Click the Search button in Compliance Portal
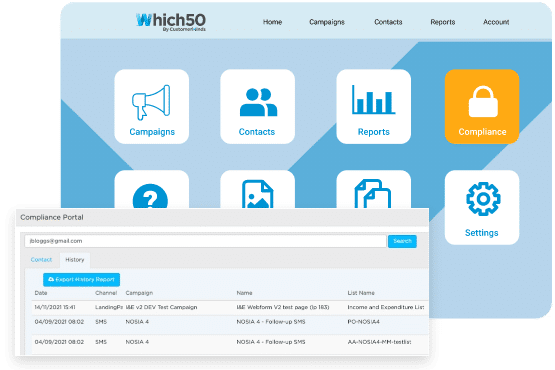The width and height of the screenshot is (555, 370). coord(402,241)
